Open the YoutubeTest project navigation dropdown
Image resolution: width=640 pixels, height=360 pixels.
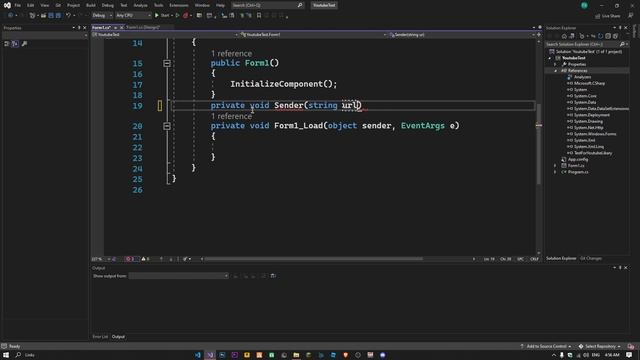click(x=165, y=35)
